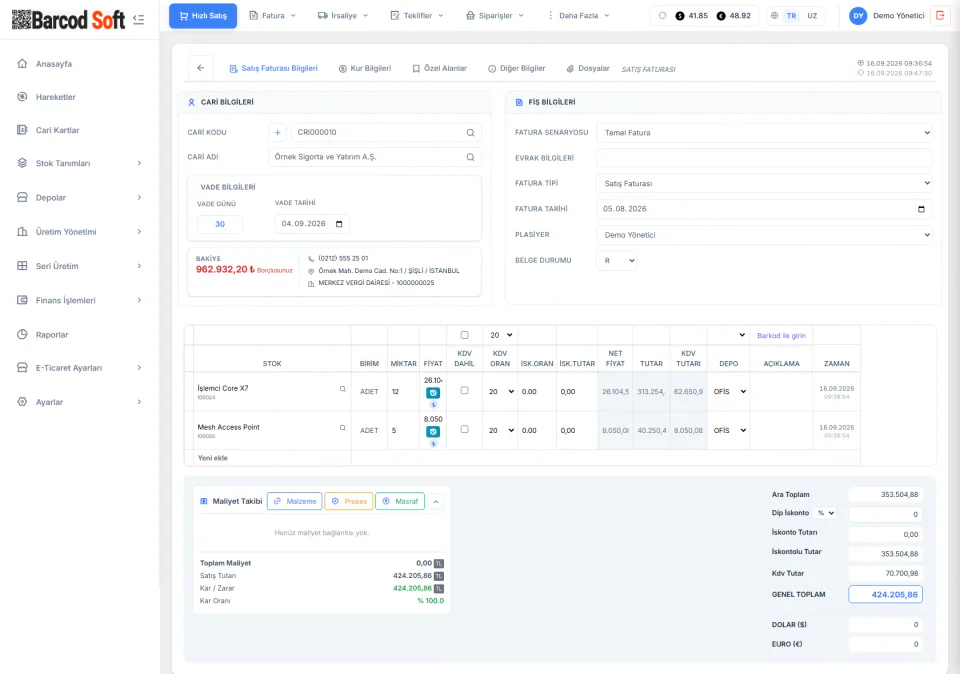This screenshot has height=674, width=960.
Task: Search cari kodu with the magnifier icon
Action: 470,132
